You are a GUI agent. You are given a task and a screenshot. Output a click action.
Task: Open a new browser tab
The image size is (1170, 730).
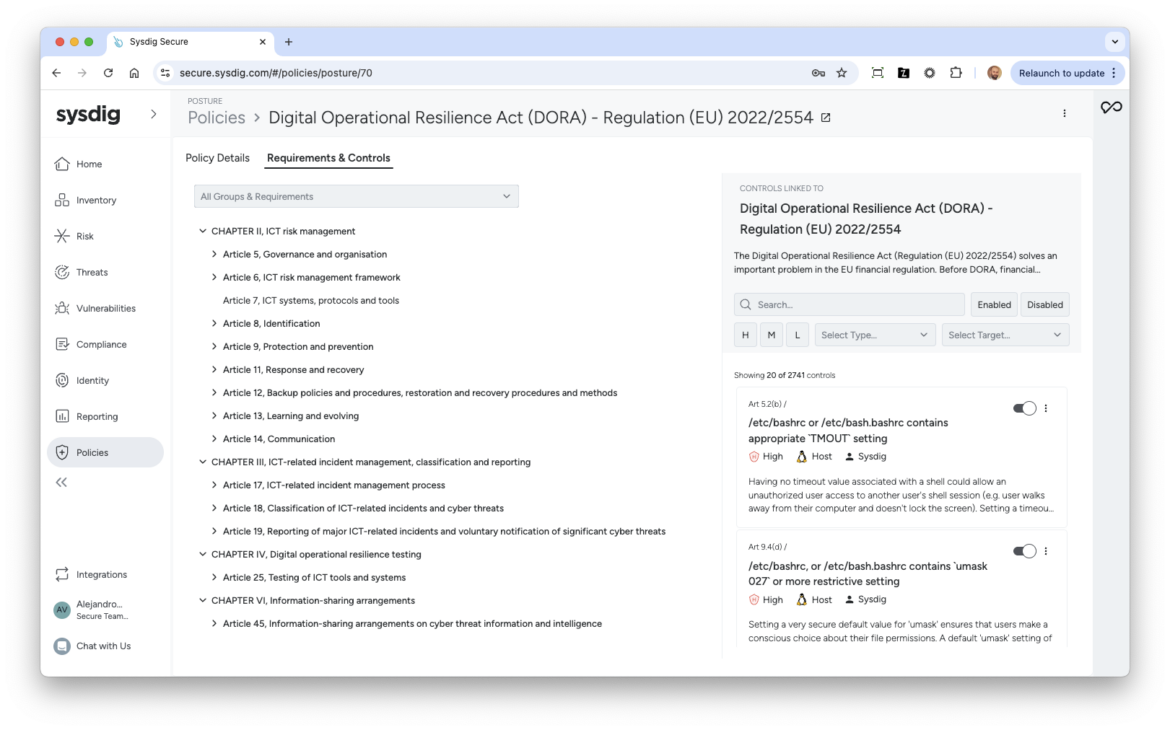pos(289,42)
